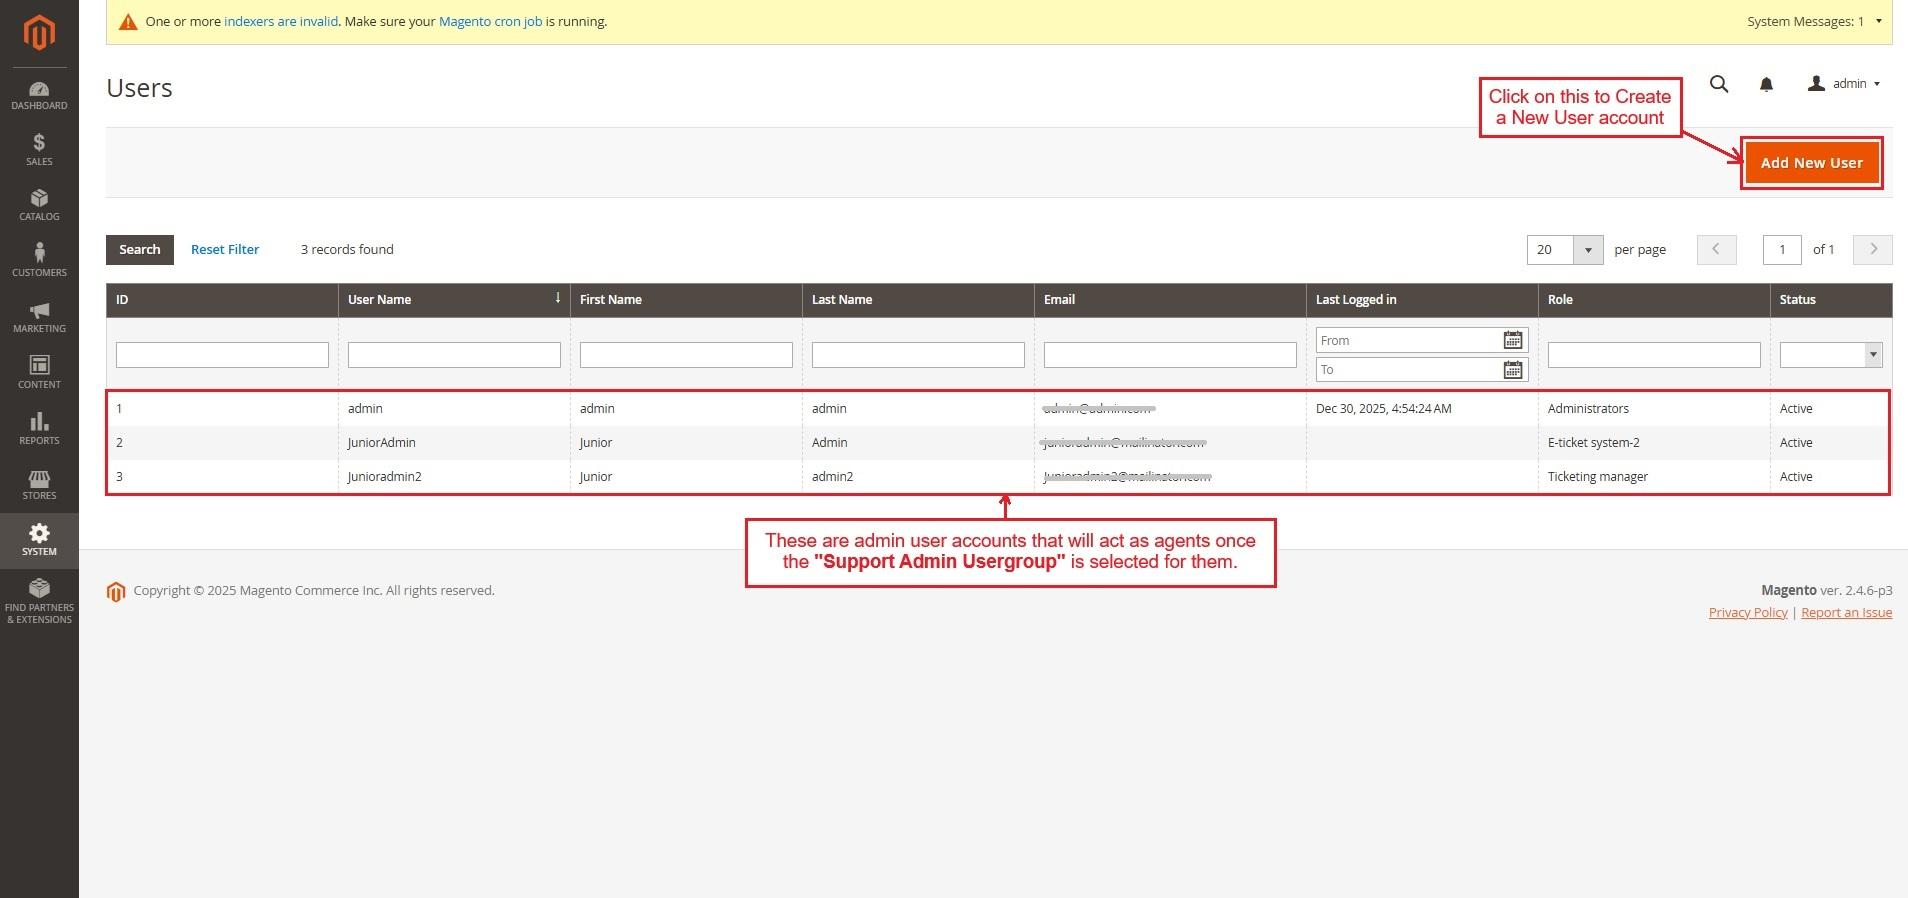Click the Reset Filter link
The width and height of the screenshot is (1908, 898).
pyautogui.click(x=225, y=250)
